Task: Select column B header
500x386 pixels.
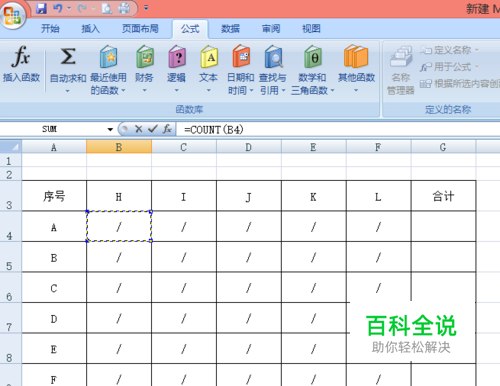Action: (119, 147)
